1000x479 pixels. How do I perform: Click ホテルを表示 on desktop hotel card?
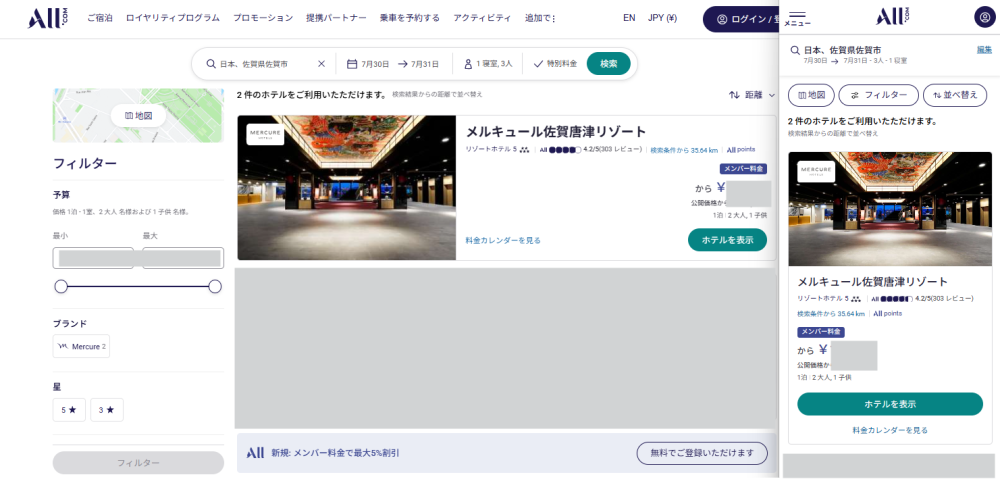tap(727, 240)
